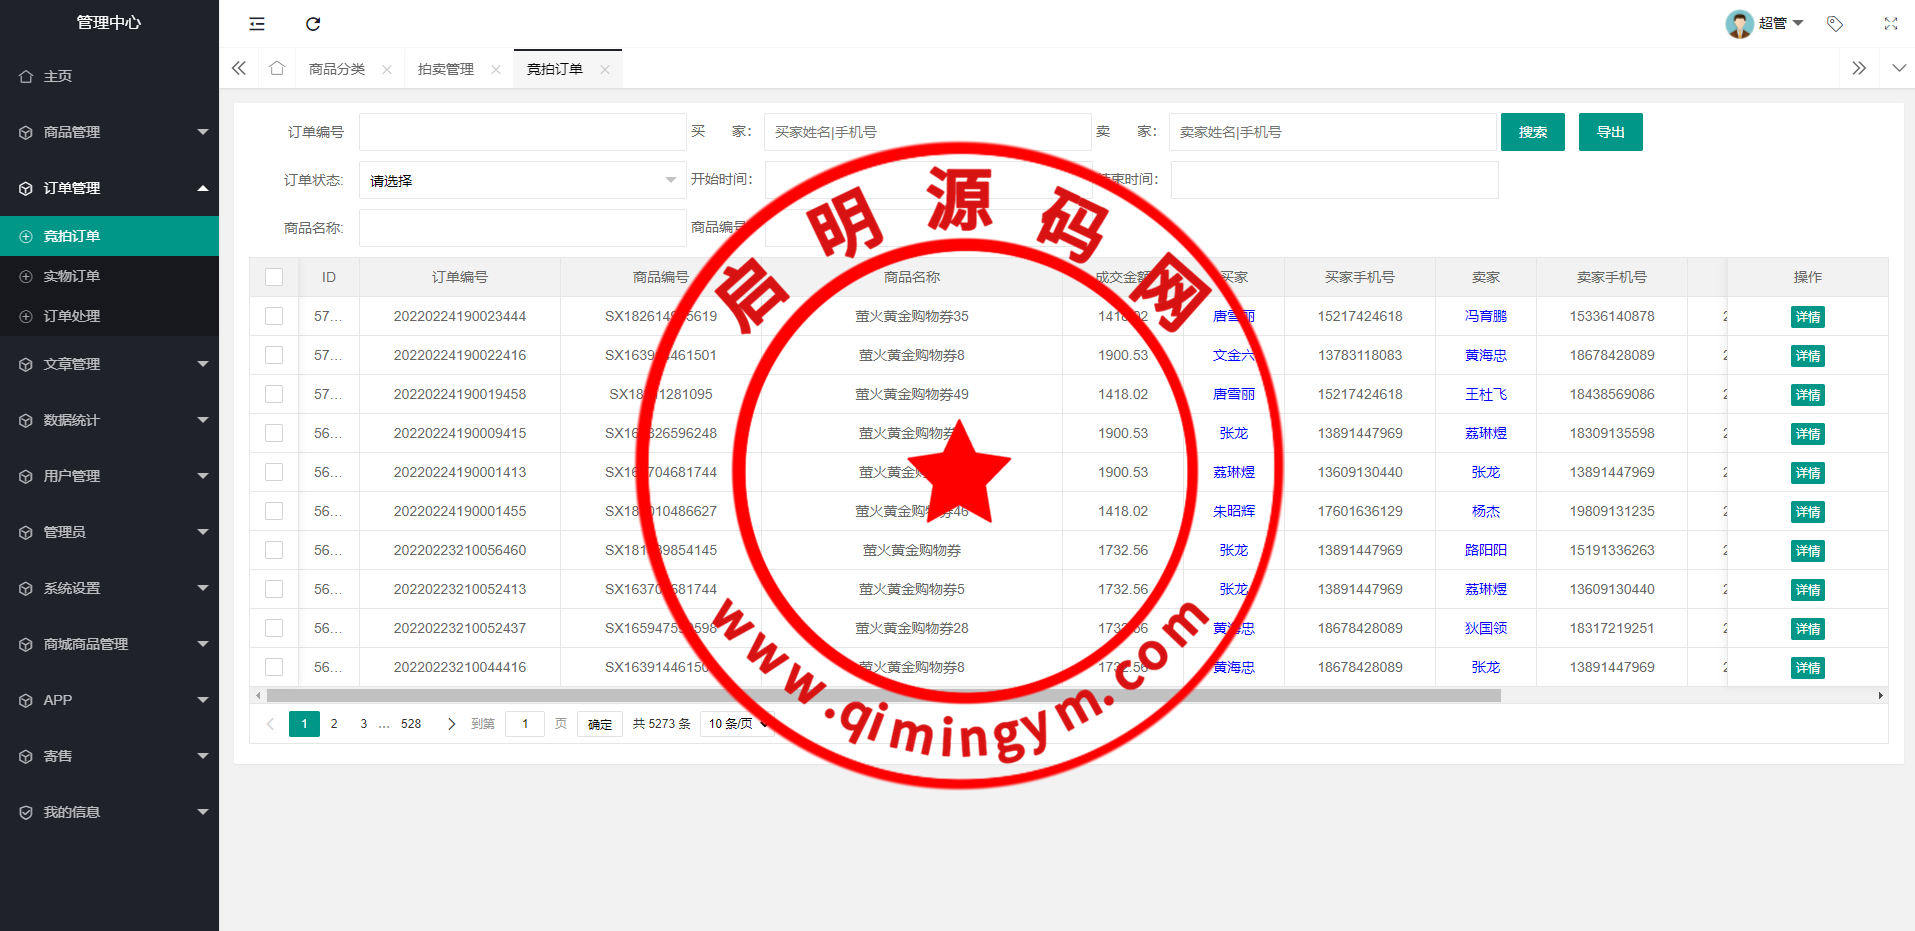
Task: Click the 导出 button
Action: (x=1610, y=132)
